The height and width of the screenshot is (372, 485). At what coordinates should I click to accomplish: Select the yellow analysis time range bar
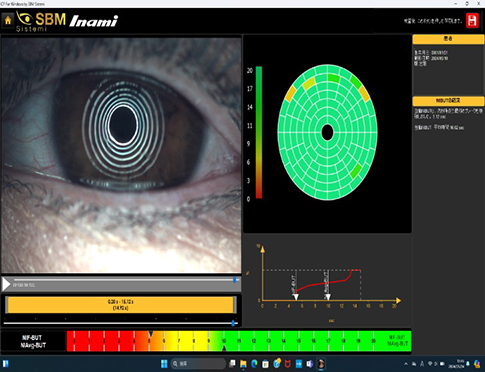pyautogui.click(x=121, y=305)
